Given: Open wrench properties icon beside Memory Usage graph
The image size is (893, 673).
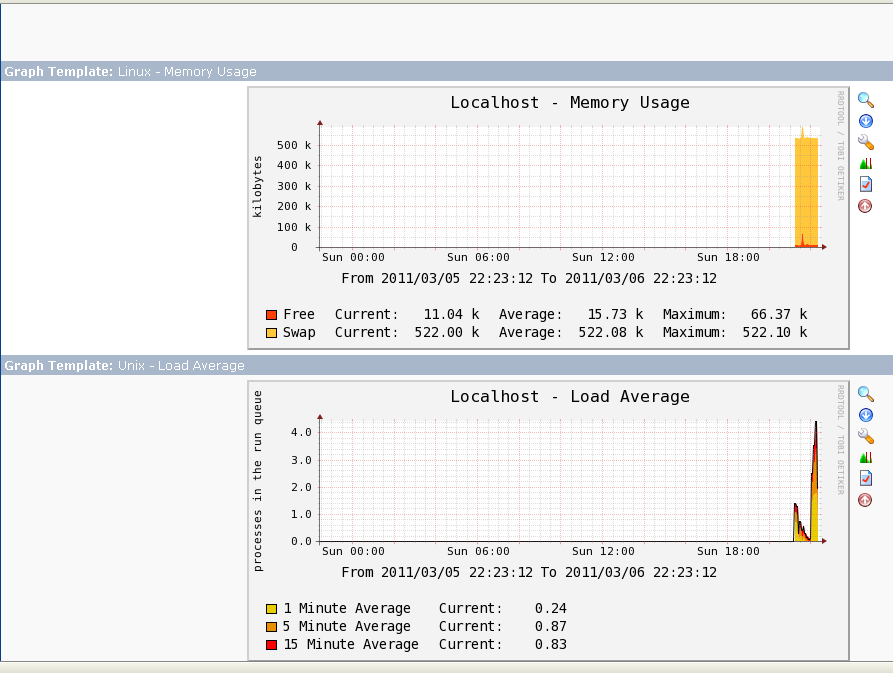Looking at the screenshot, I should (866, 142).
